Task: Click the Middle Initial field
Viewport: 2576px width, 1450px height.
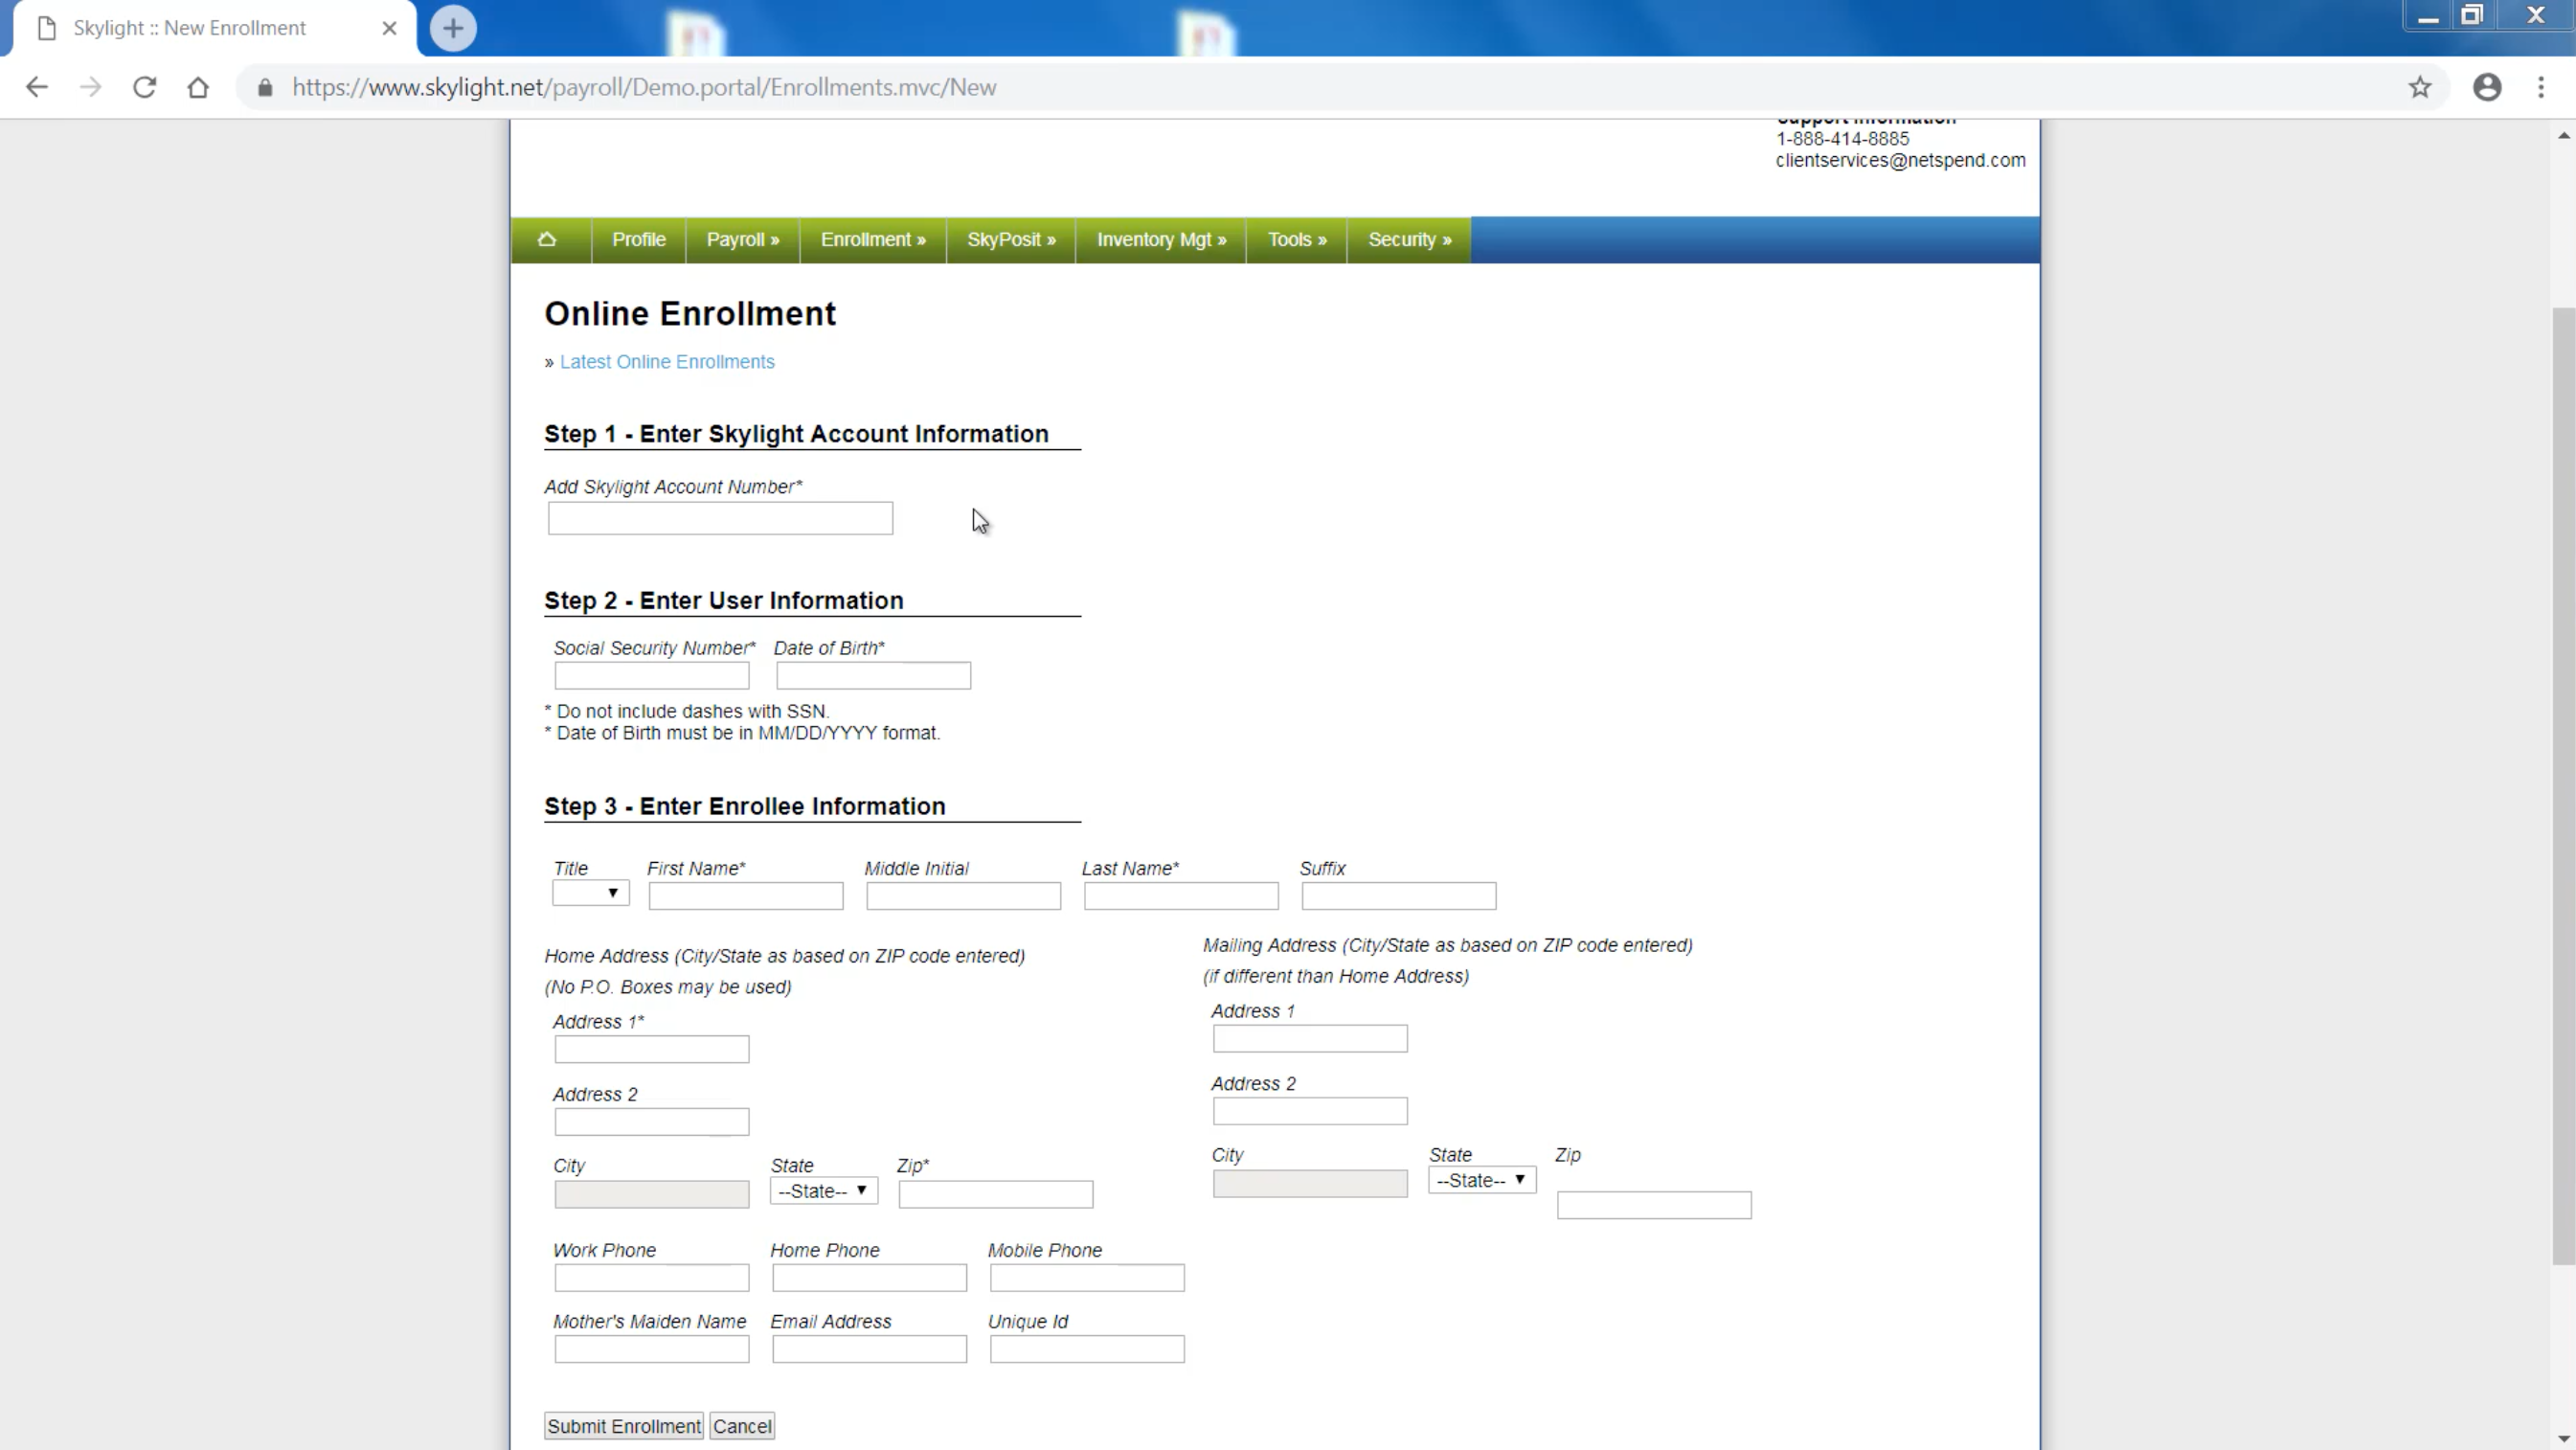Action: (964, 896)
